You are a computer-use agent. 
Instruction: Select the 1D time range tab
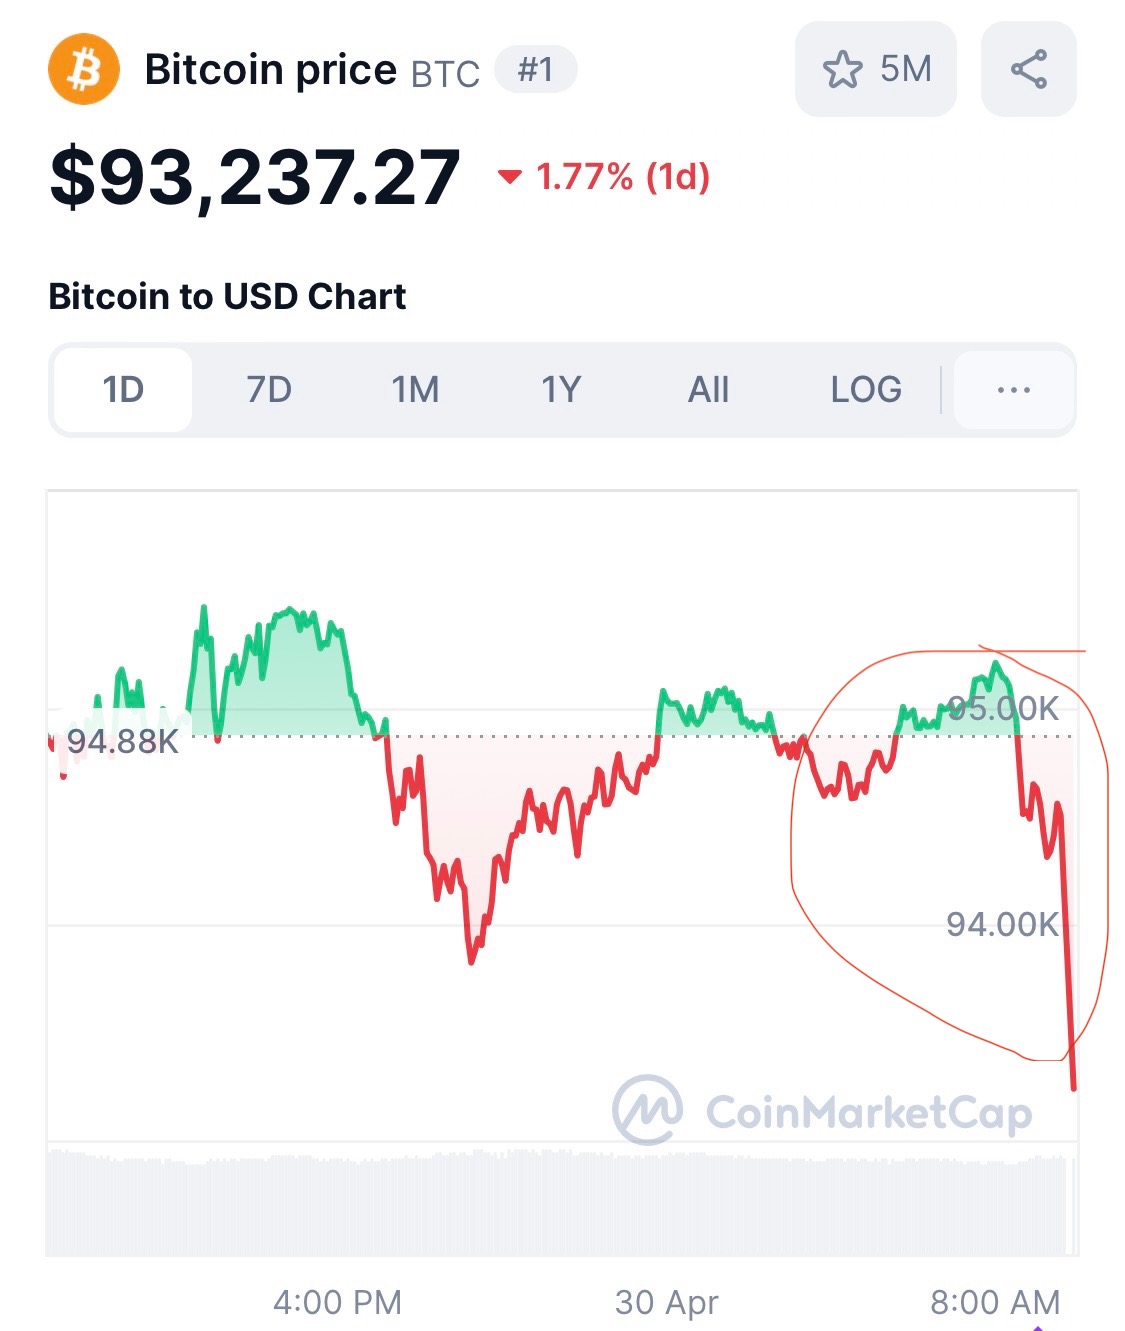123,390
